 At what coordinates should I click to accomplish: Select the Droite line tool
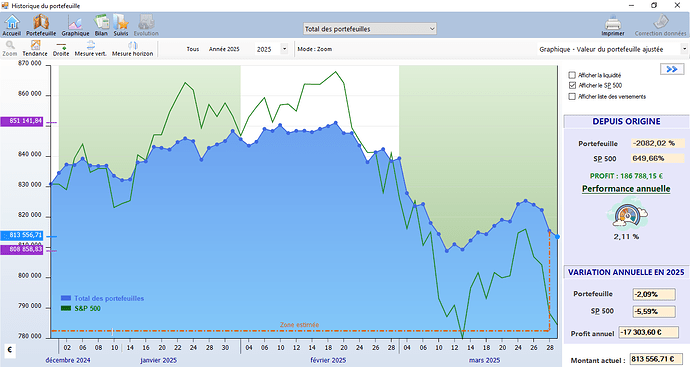[x=61, y=48]
